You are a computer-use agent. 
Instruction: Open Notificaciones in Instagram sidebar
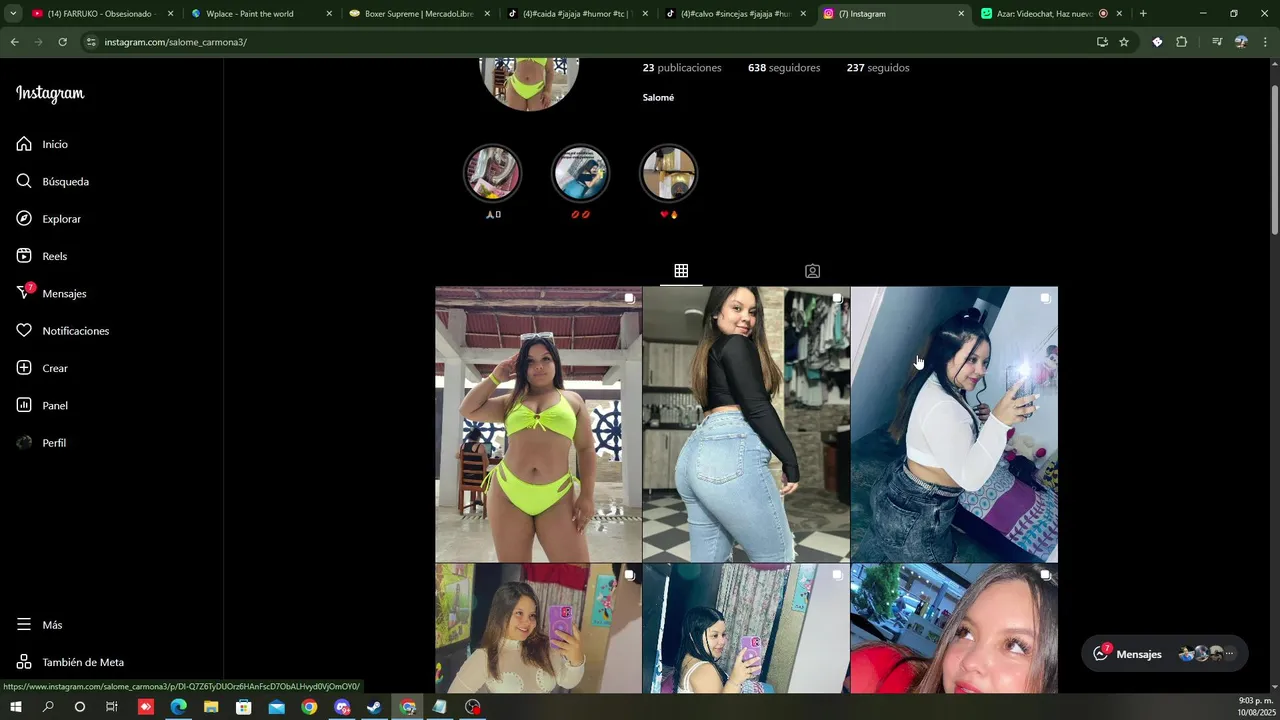62,331
